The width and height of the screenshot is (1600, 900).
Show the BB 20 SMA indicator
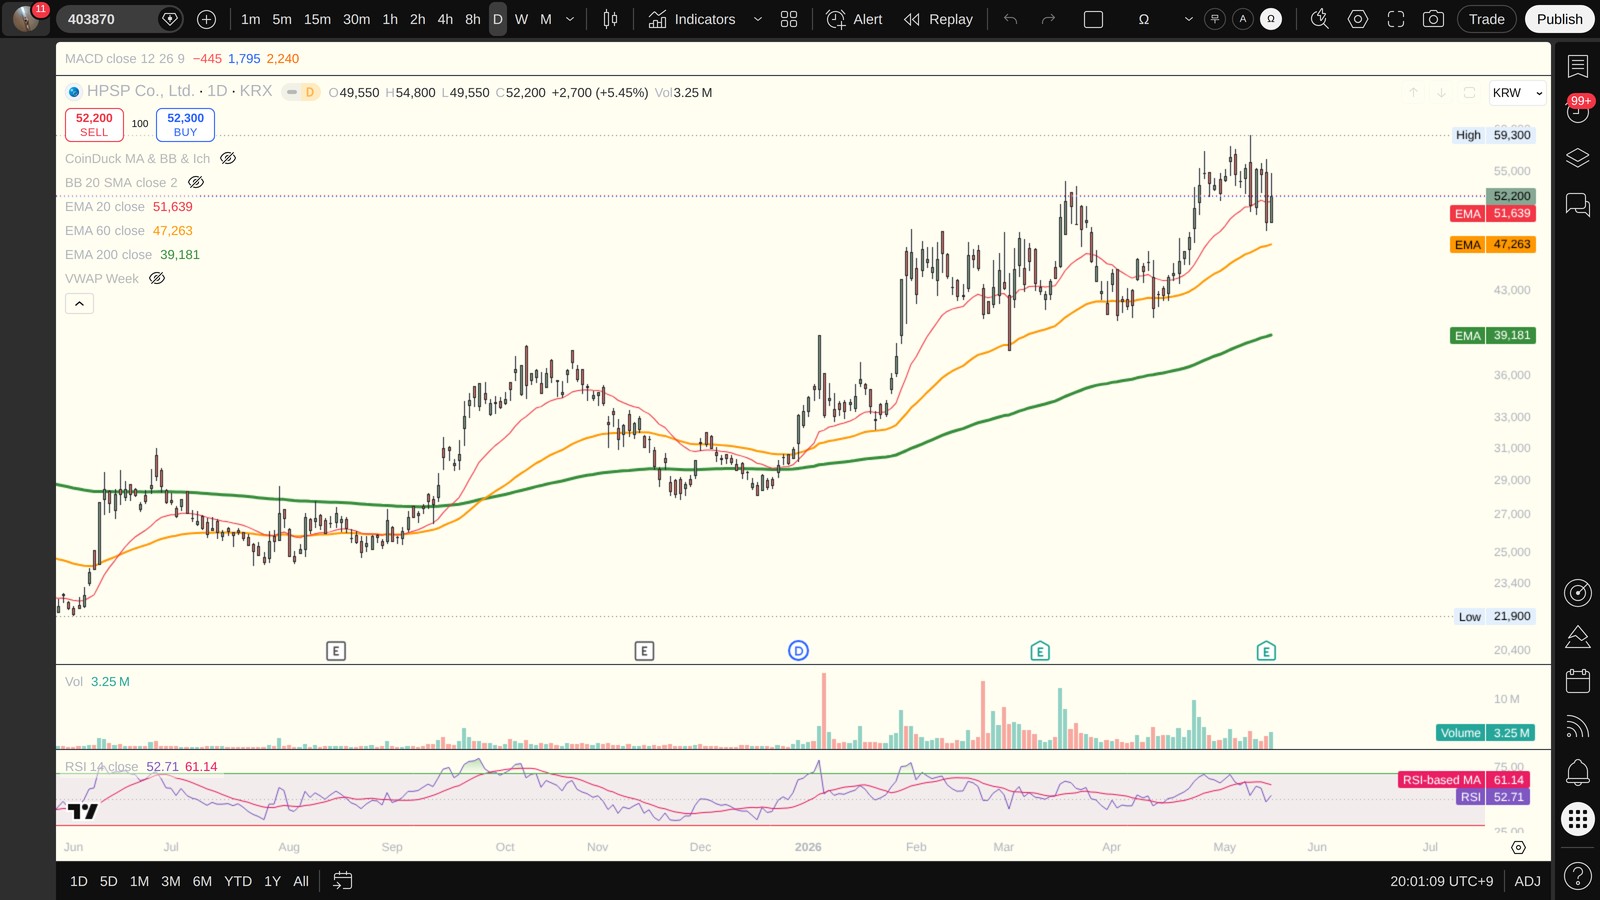pos(196,182)
